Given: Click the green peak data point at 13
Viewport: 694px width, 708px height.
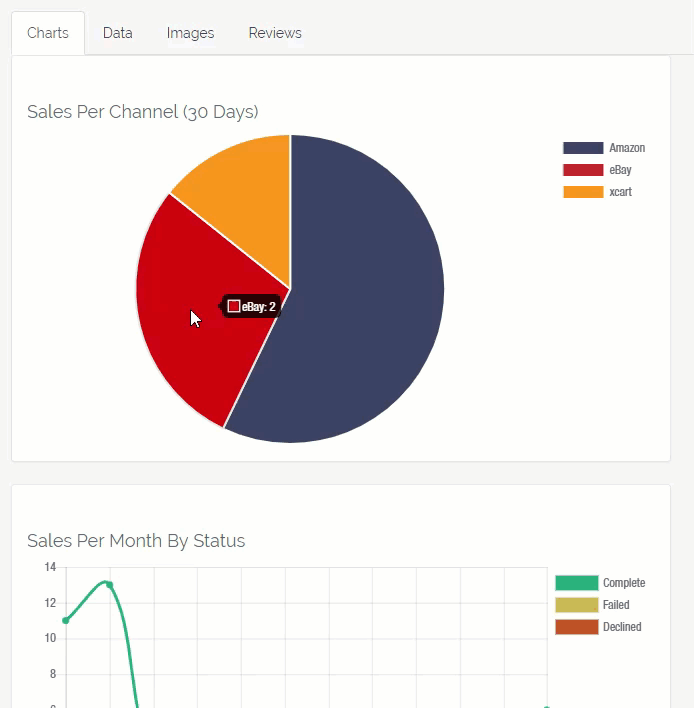Looking at the screenshot, I should click(x=109, y=585).
